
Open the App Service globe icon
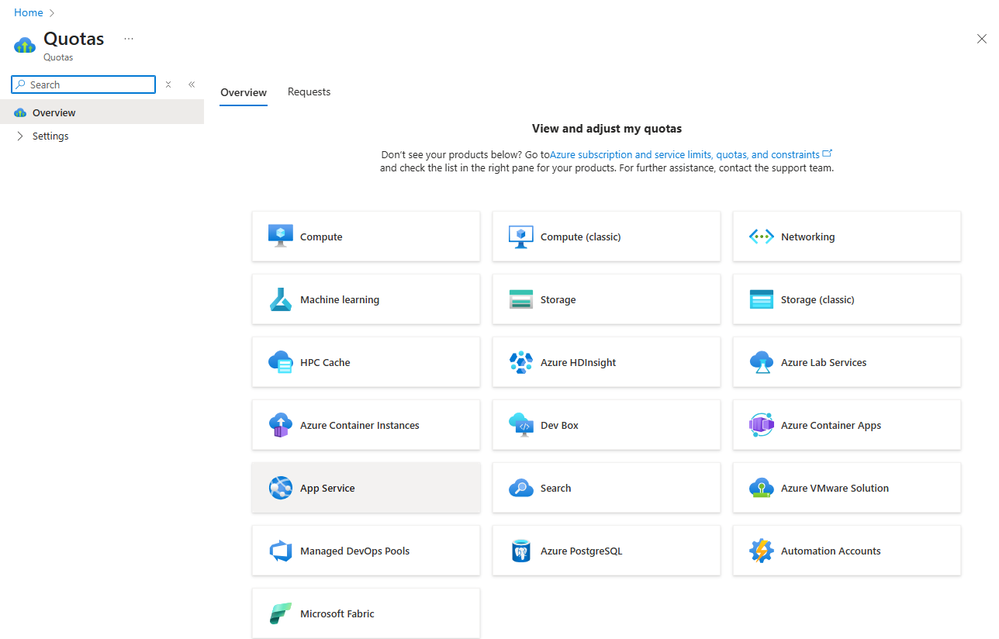[x=280, y=488]
